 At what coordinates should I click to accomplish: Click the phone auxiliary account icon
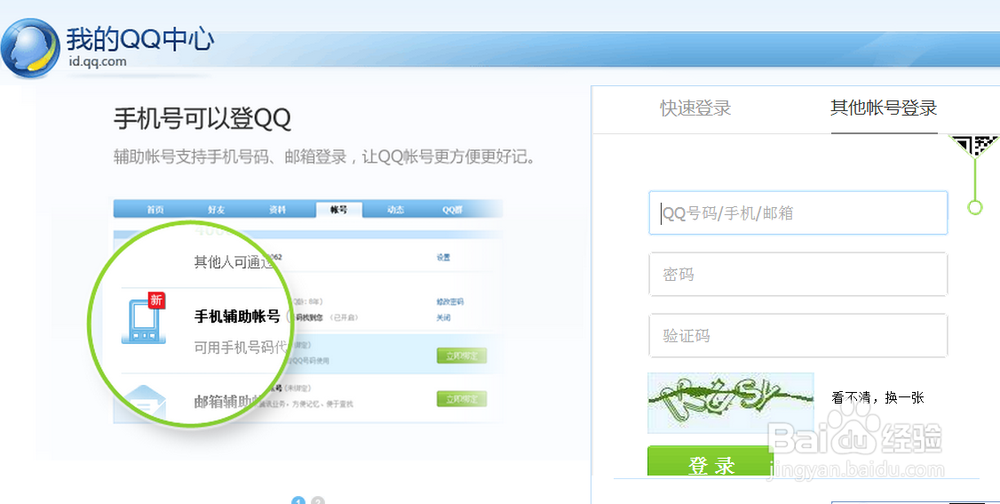[143, 320]
